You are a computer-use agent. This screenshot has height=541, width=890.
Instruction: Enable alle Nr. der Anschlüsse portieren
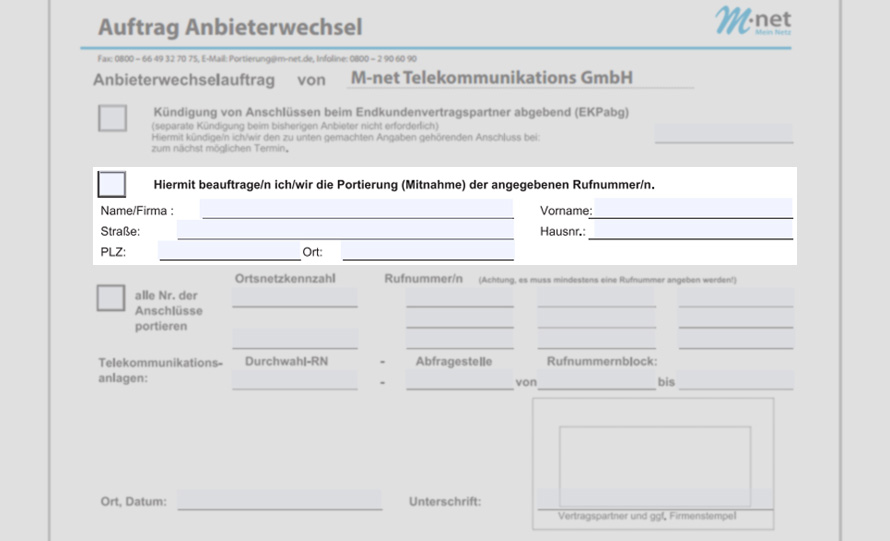pyautogui.click(x=111, y=298)
